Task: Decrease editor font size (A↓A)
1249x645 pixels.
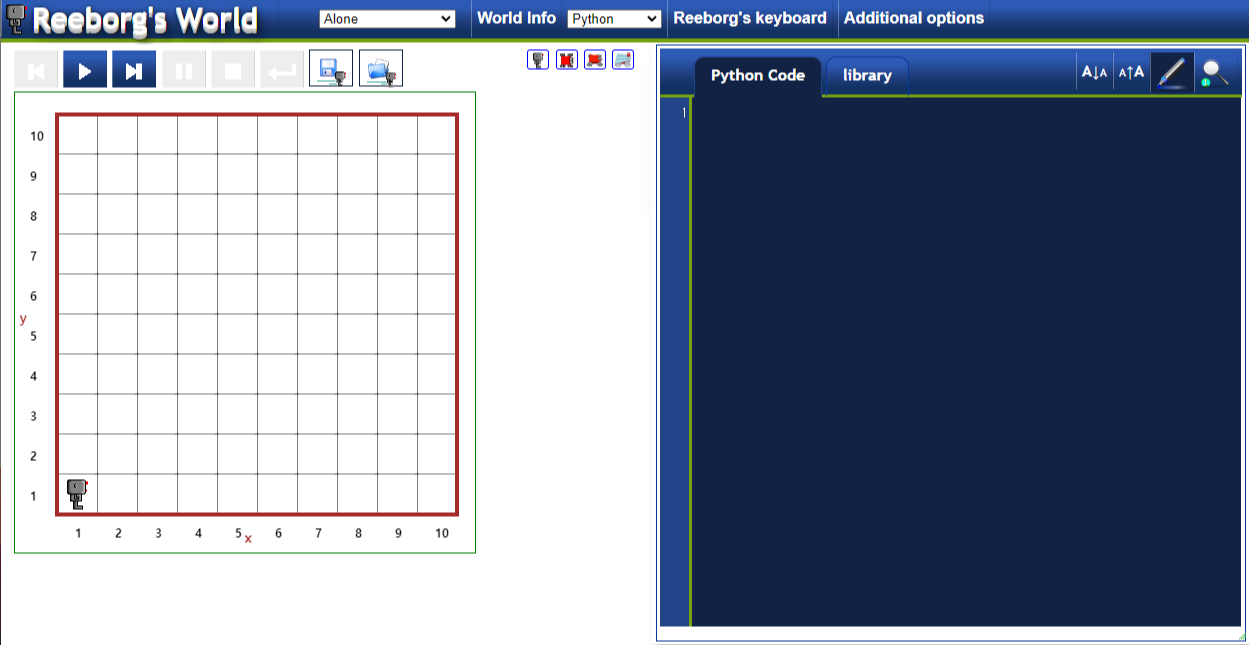Action: (1095, 72)
